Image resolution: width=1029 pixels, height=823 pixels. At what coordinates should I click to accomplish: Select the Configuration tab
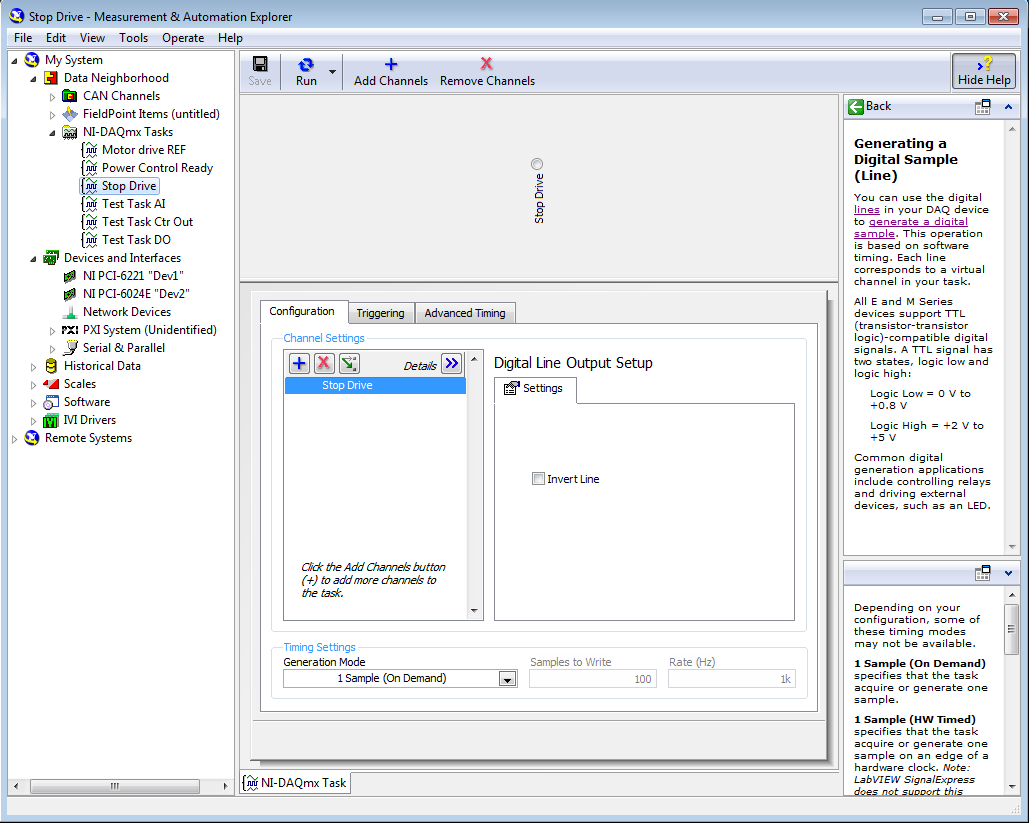(x=302, y=312)
